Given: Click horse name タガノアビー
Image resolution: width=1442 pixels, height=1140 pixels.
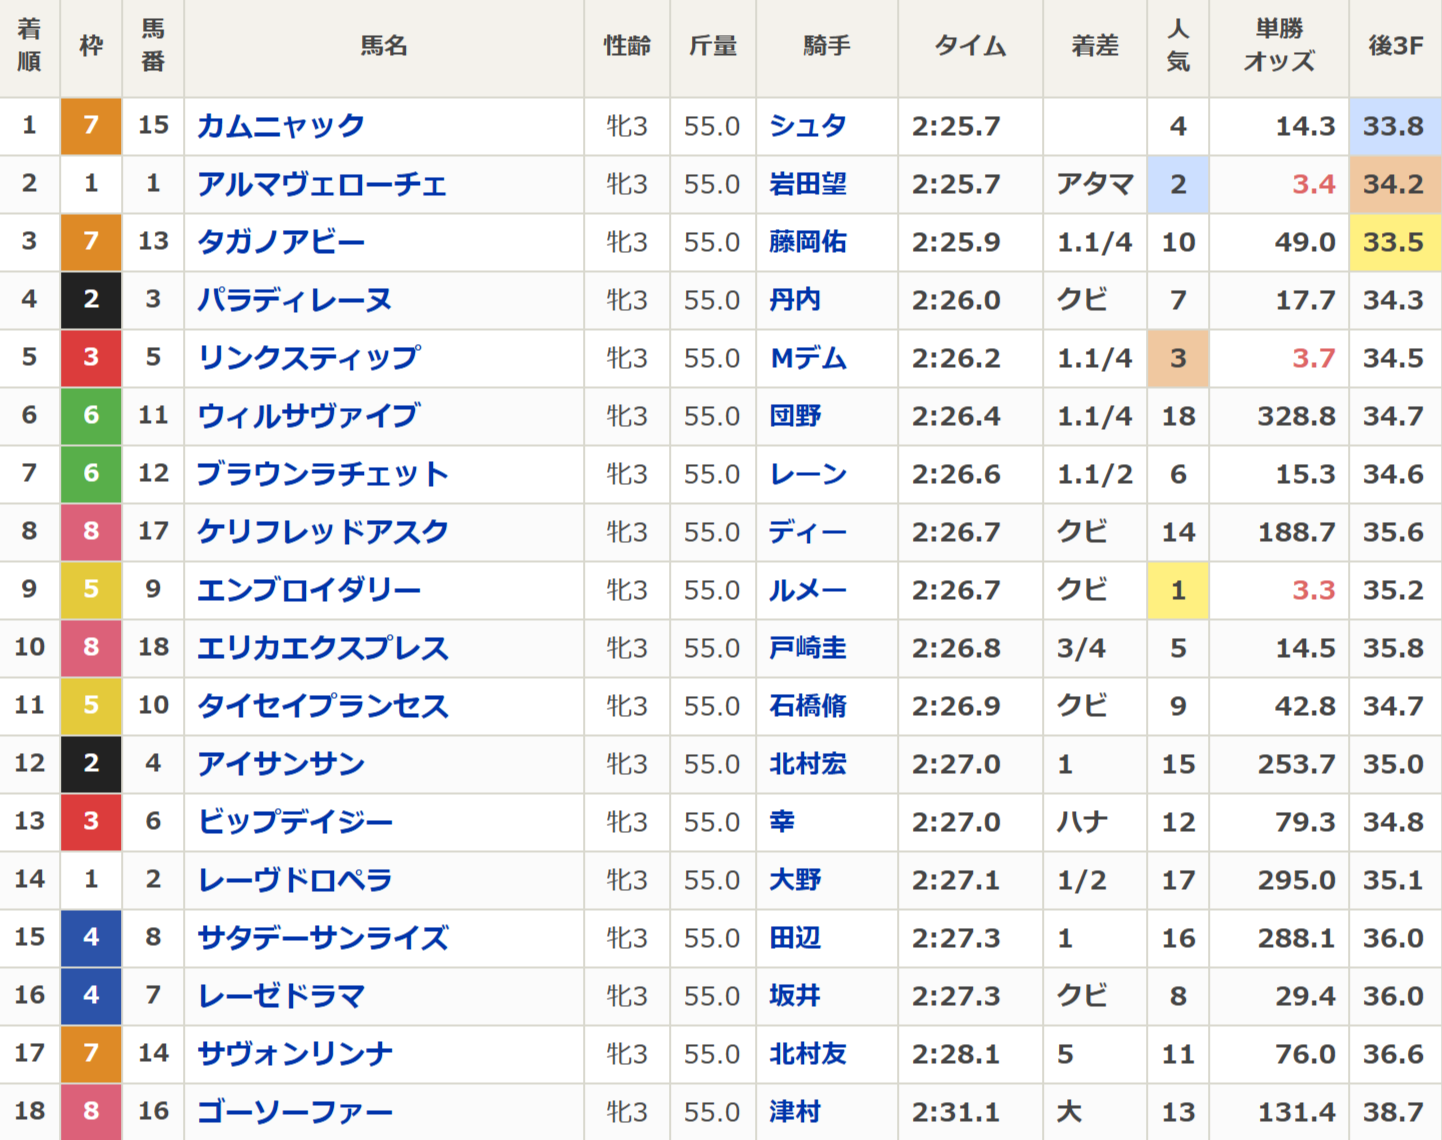Looking at the screenshot, I should click(281, 242).
